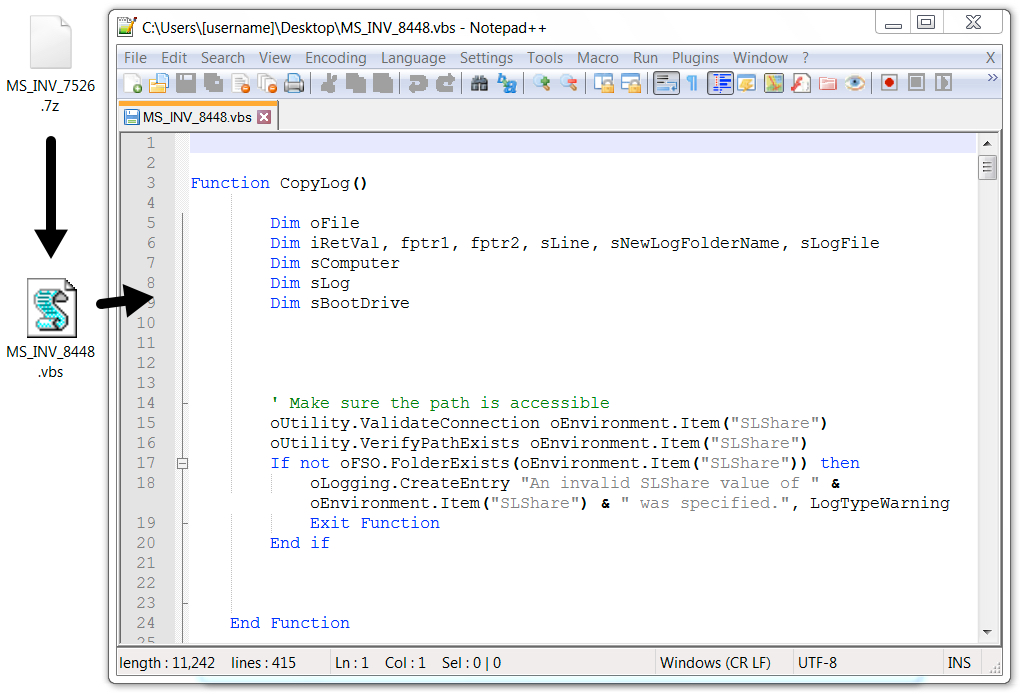Click the vertical scrollbar thumb
The height and width of the screenshot is (697, 1020).
pos(987,167)
